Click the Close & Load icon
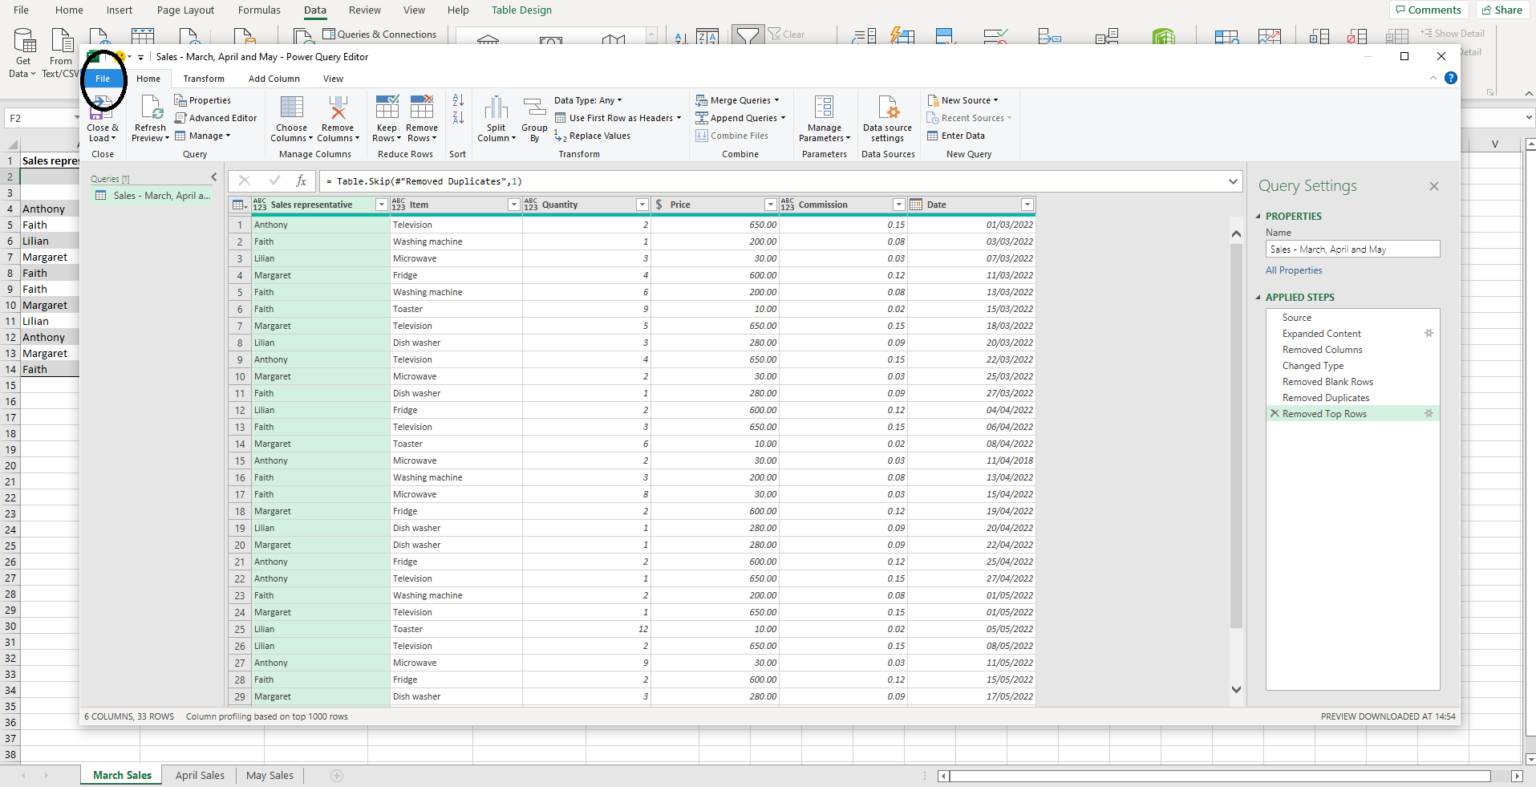Screen dimensions: 1536x787 point(101,118)
